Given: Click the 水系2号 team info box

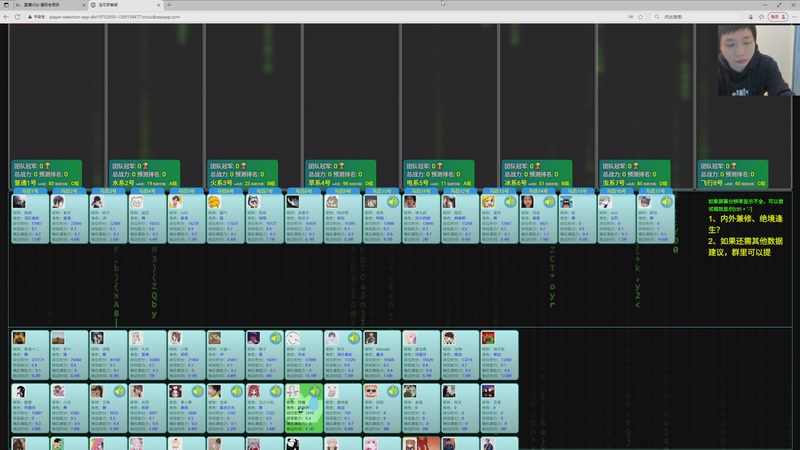Looking at the screenshot, I should point(144,174).
